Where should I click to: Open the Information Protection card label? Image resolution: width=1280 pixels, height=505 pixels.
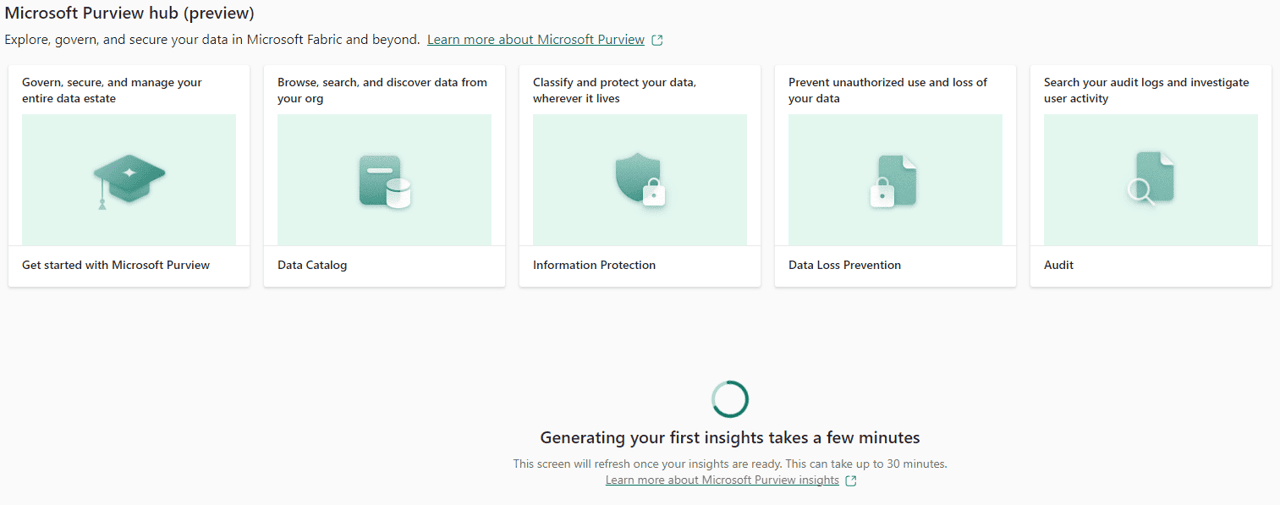[594, 265]
